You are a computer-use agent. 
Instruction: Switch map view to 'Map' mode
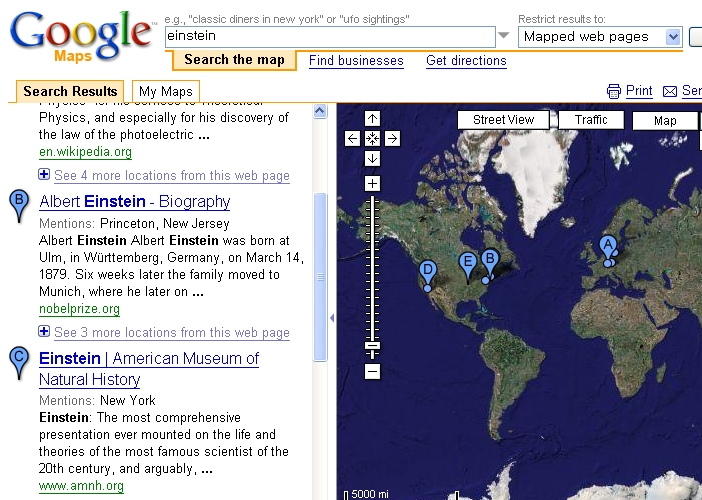click(x=665, y=120)
